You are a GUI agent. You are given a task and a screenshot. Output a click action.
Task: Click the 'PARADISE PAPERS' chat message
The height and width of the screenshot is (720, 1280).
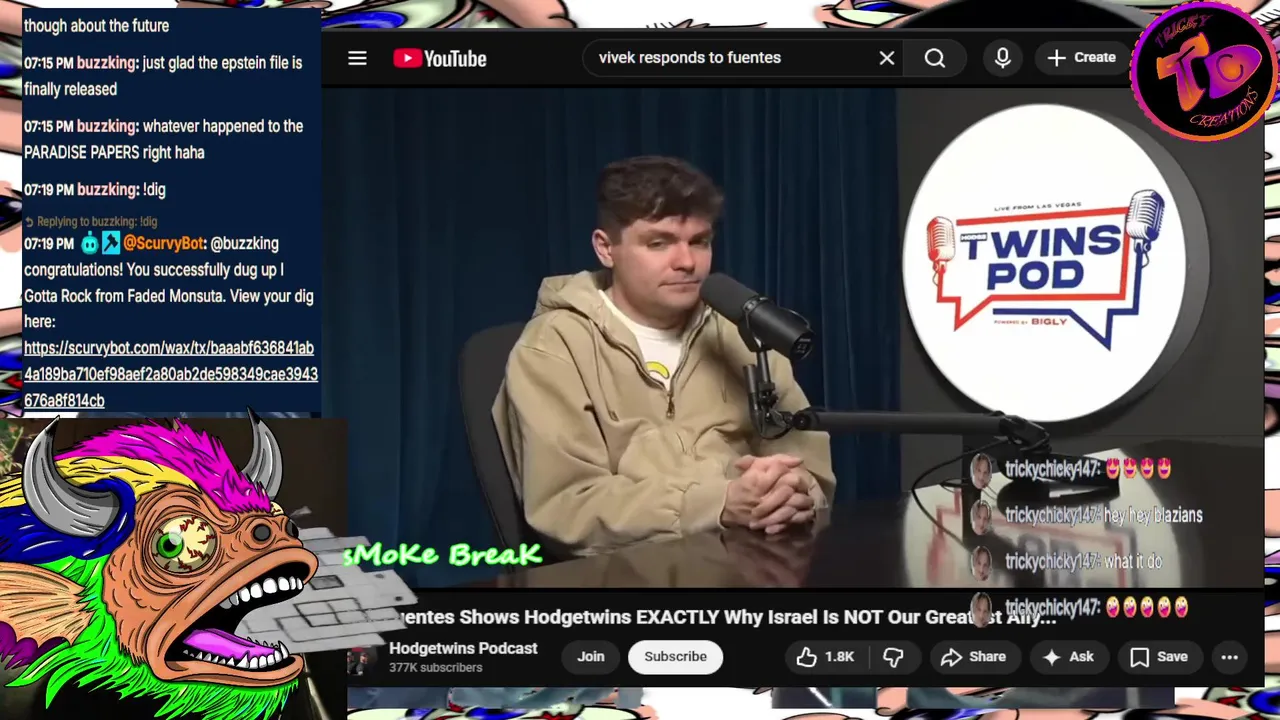pyautogui.click(x=164, y=139)
